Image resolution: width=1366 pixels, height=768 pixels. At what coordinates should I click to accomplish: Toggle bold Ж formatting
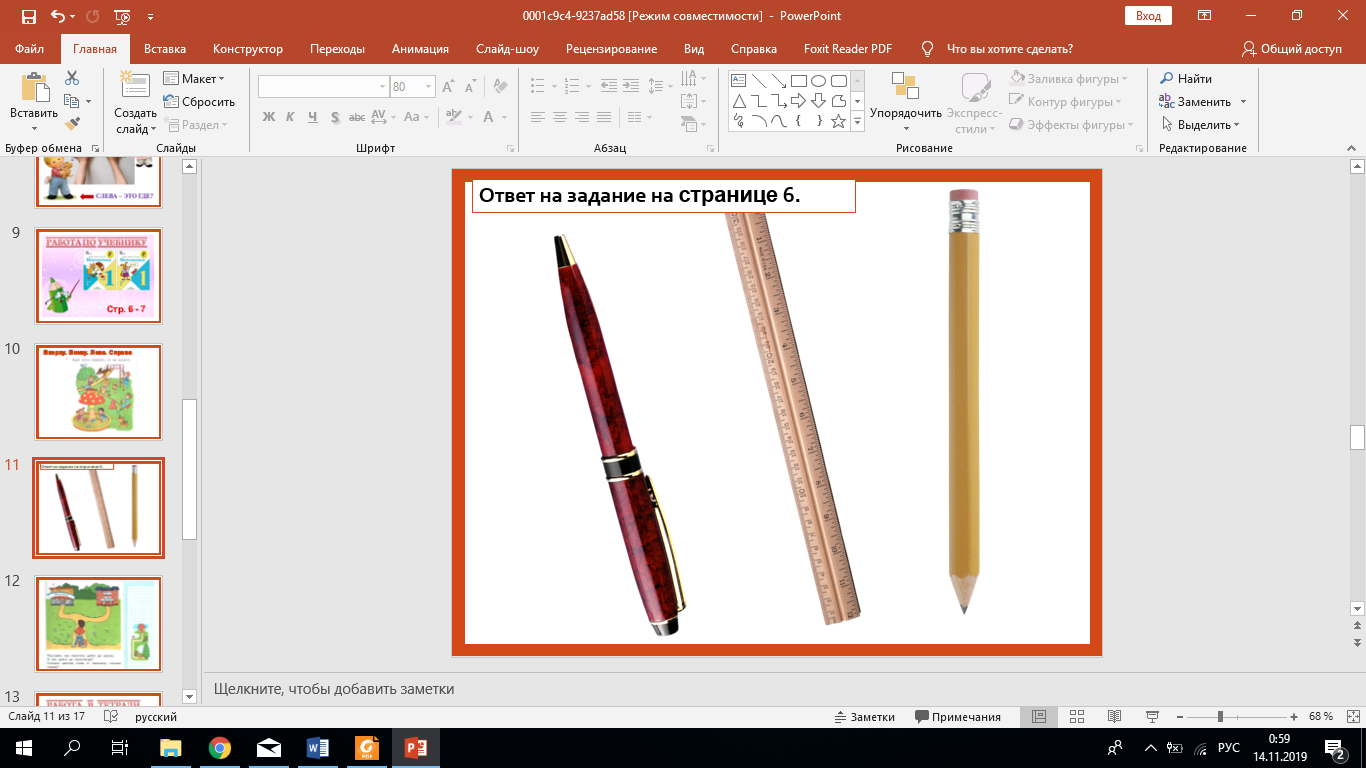(268, 117)
